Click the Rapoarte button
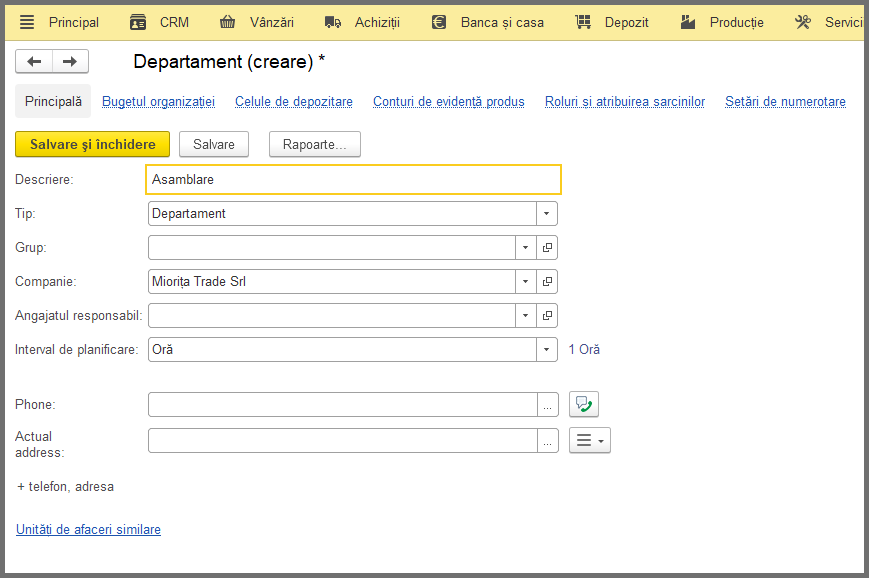The image size is (869, 578). tap(315, 144)
